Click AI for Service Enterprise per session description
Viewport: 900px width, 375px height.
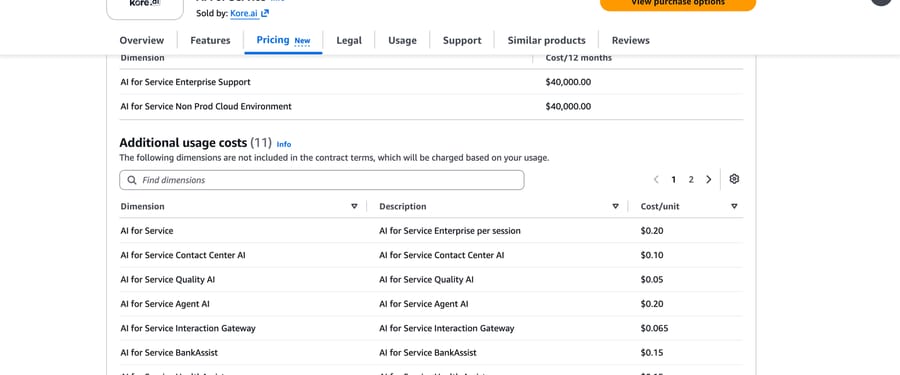(x=449, y=231)
